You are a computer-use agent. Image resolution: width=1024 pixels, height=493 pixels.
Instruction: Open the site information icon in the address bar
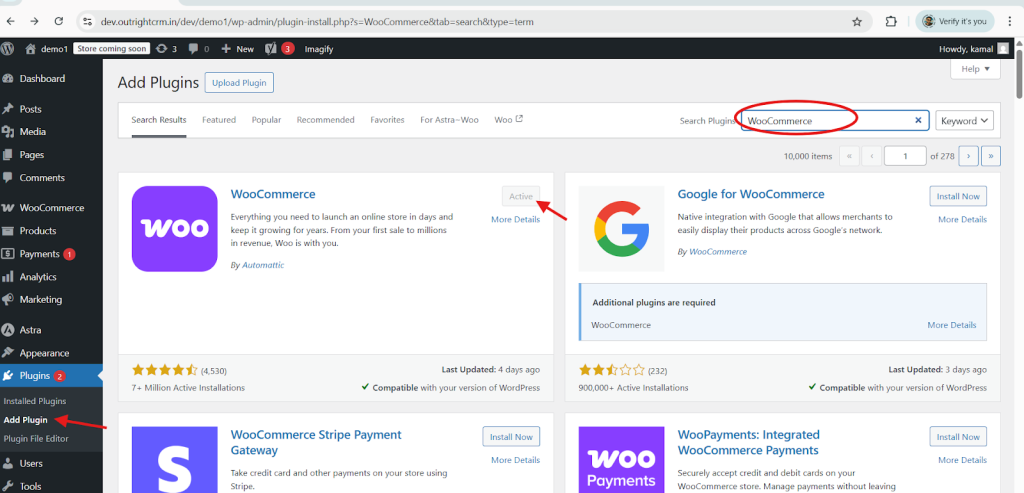tap(87, 22)
